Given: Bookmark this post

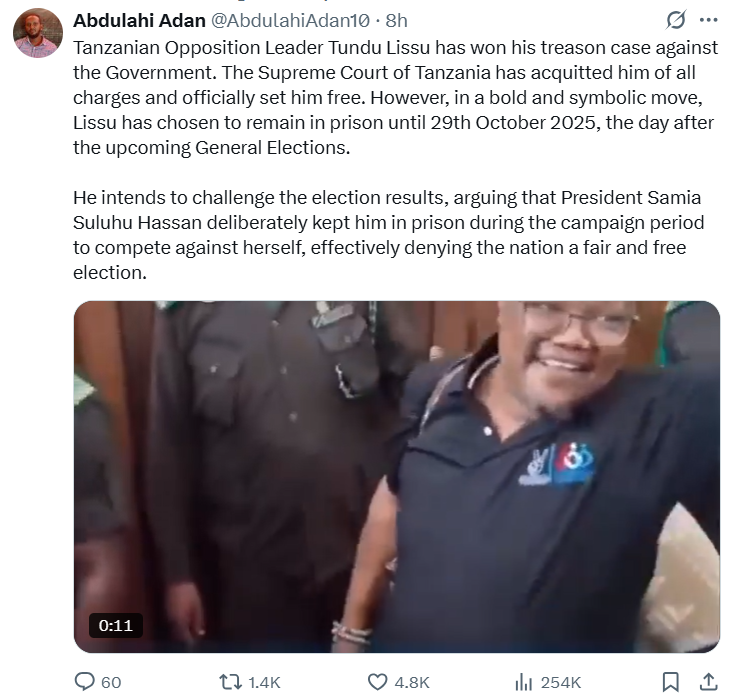Looking at the screenshot, I should tap(671, 682).
